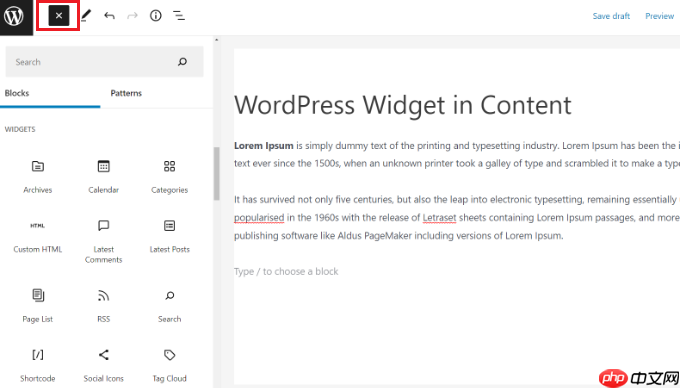
Task: Insert the Custom HTML block
Action: (x=38, y=237)
